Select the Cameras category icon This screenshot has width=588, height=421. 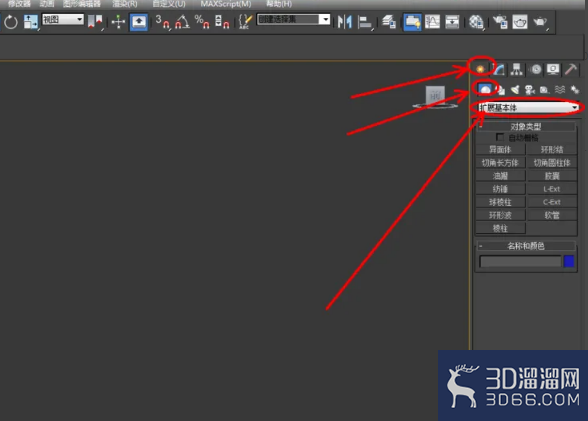(x=530, y=90)
